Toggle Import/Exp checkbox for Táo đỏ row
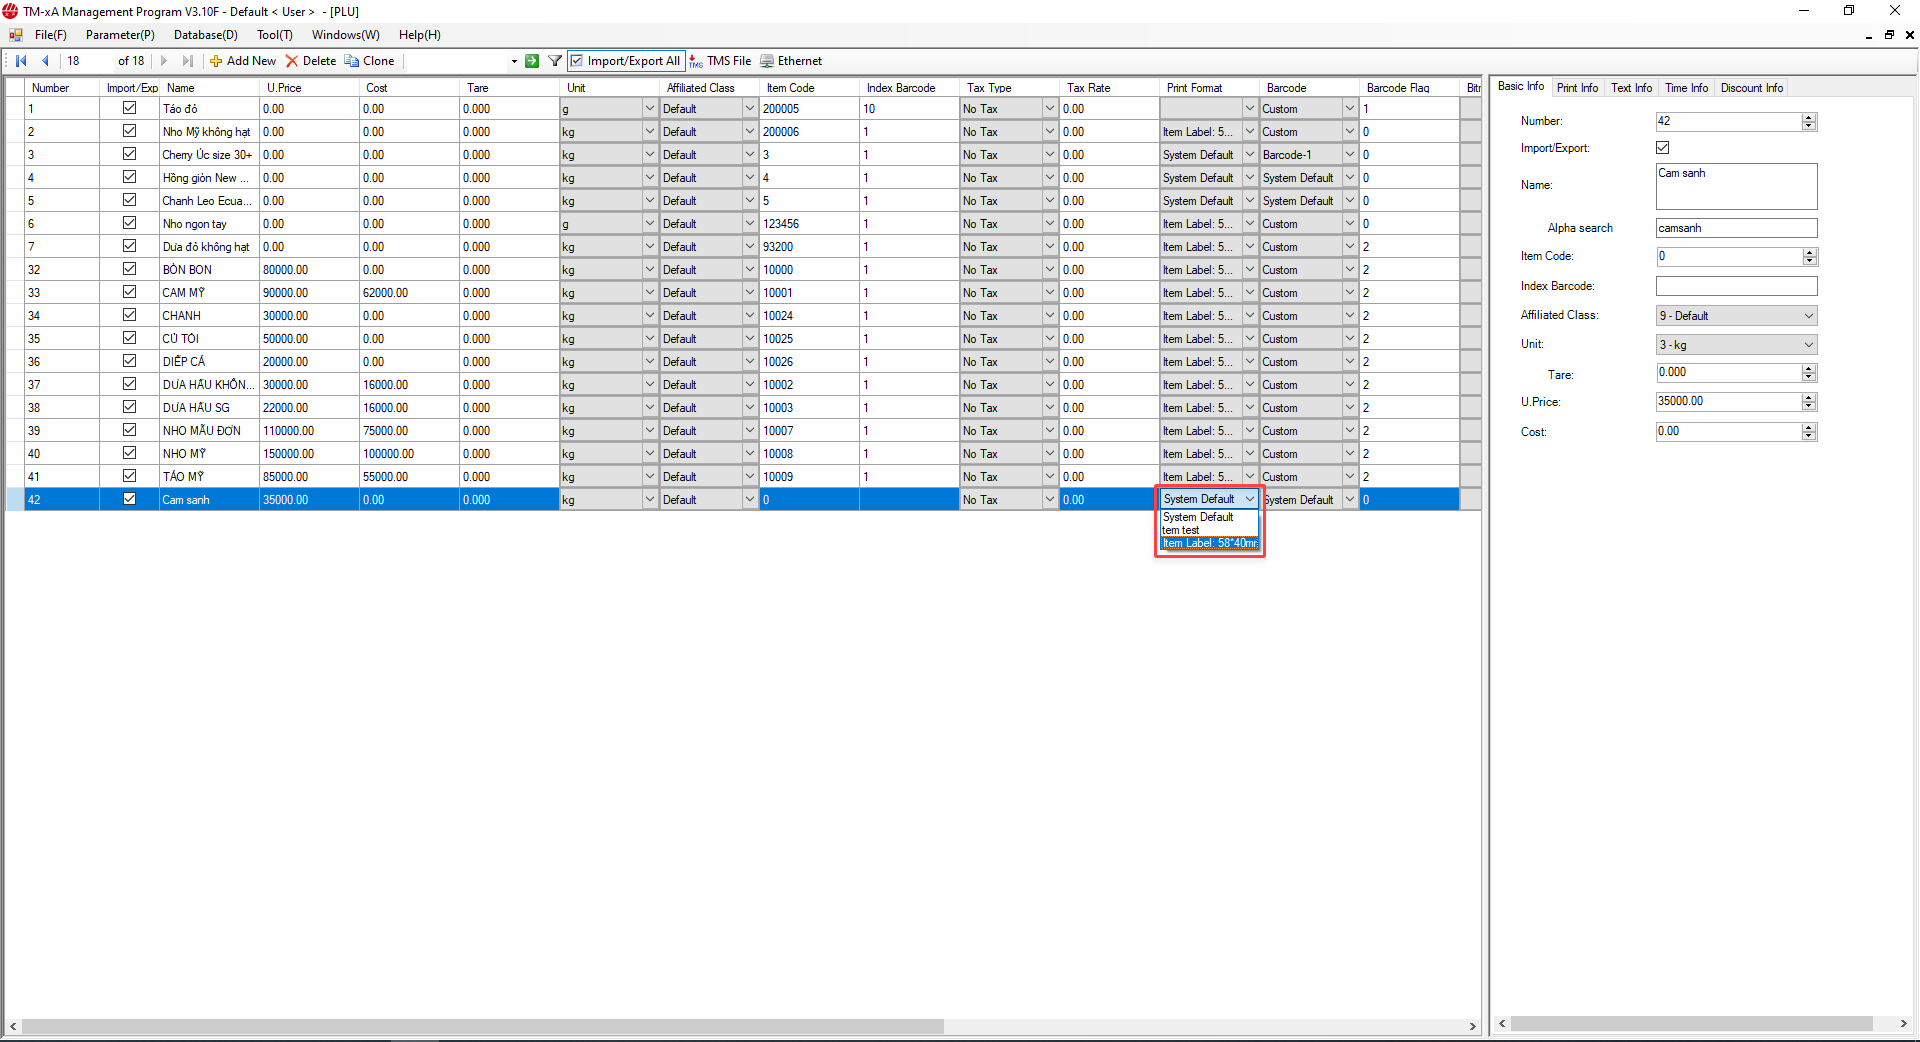 [129, 108]
